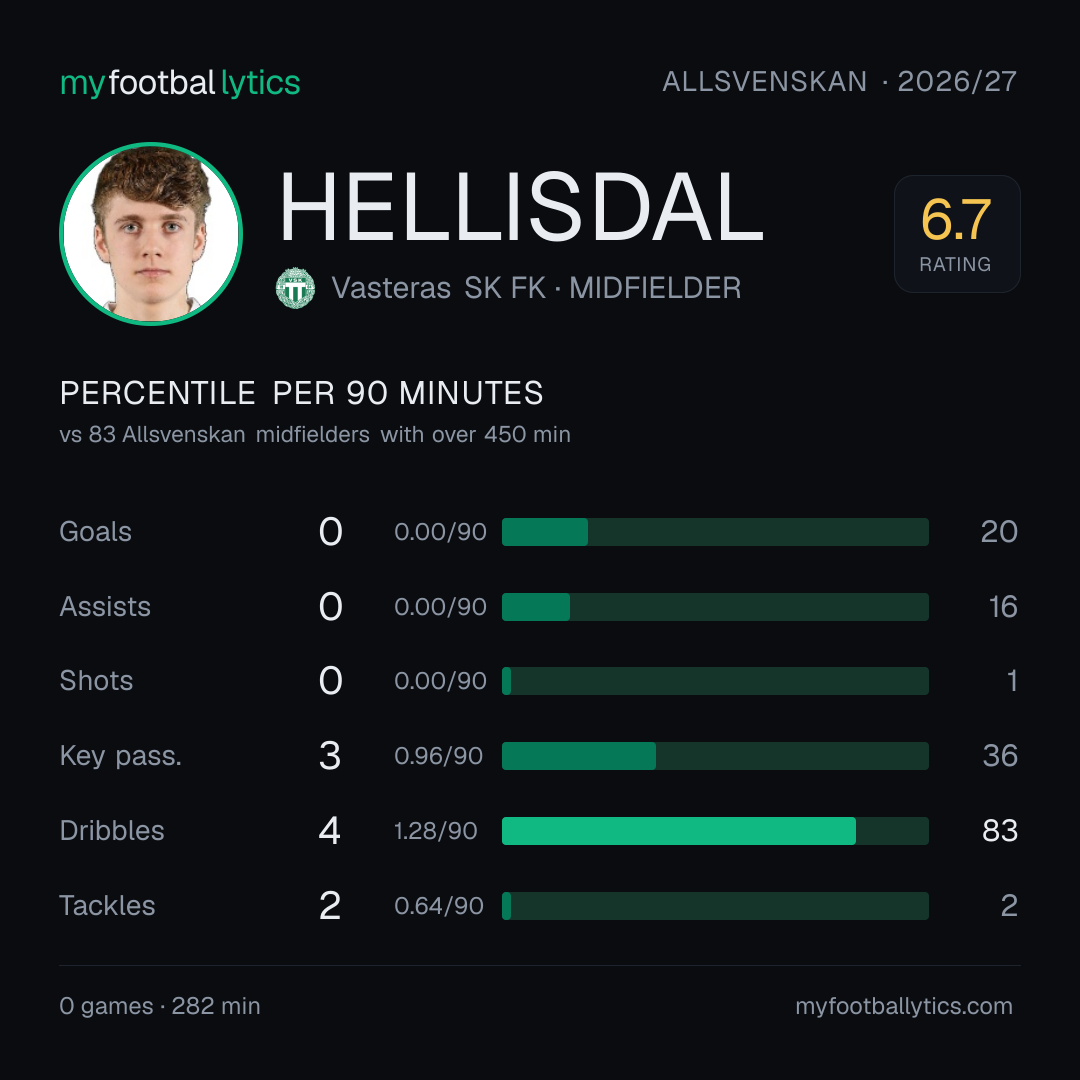Screen dimensions: 1080x1080
Task: Open Hellisdal's player photo
Action: (x=151, y=233)
